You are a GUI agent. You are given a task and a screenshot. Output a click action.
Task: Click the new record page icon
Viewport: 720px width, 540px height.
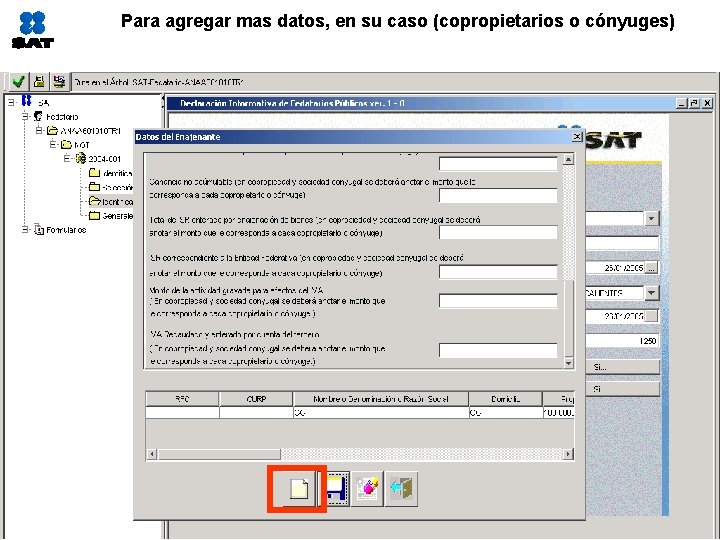coord(299,489)
